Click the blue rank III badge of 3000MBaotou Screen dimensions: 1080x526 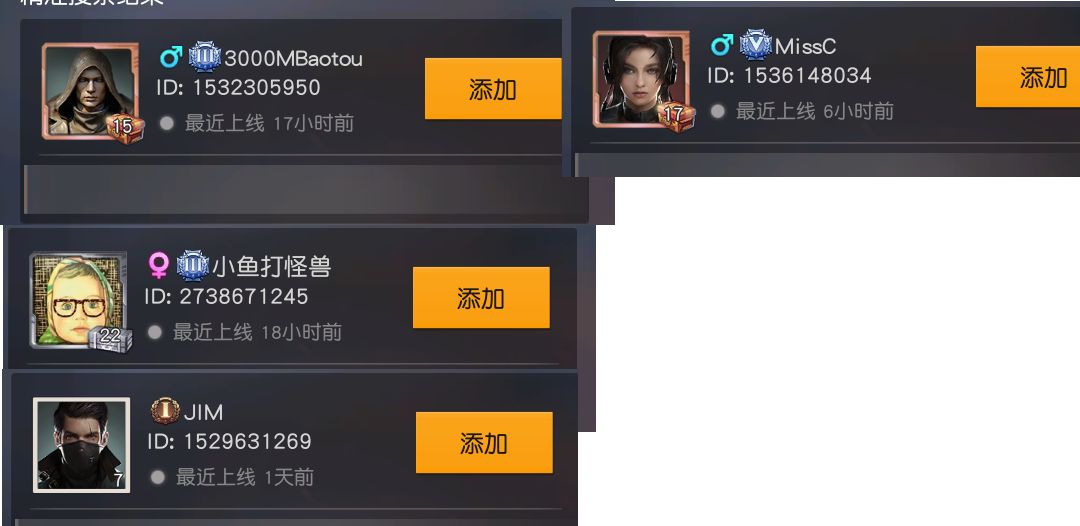coord(204,56)
